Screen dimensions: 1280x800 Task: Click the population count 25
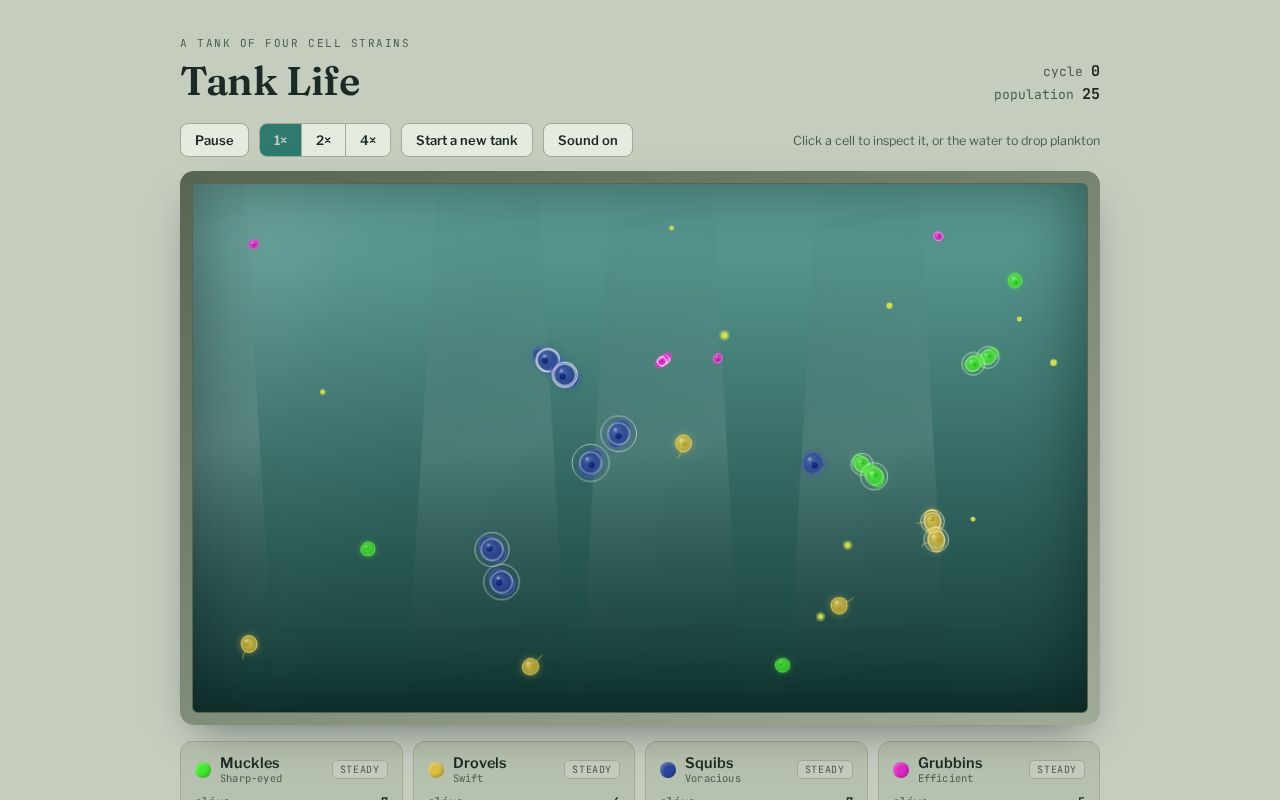[1091, 94]
